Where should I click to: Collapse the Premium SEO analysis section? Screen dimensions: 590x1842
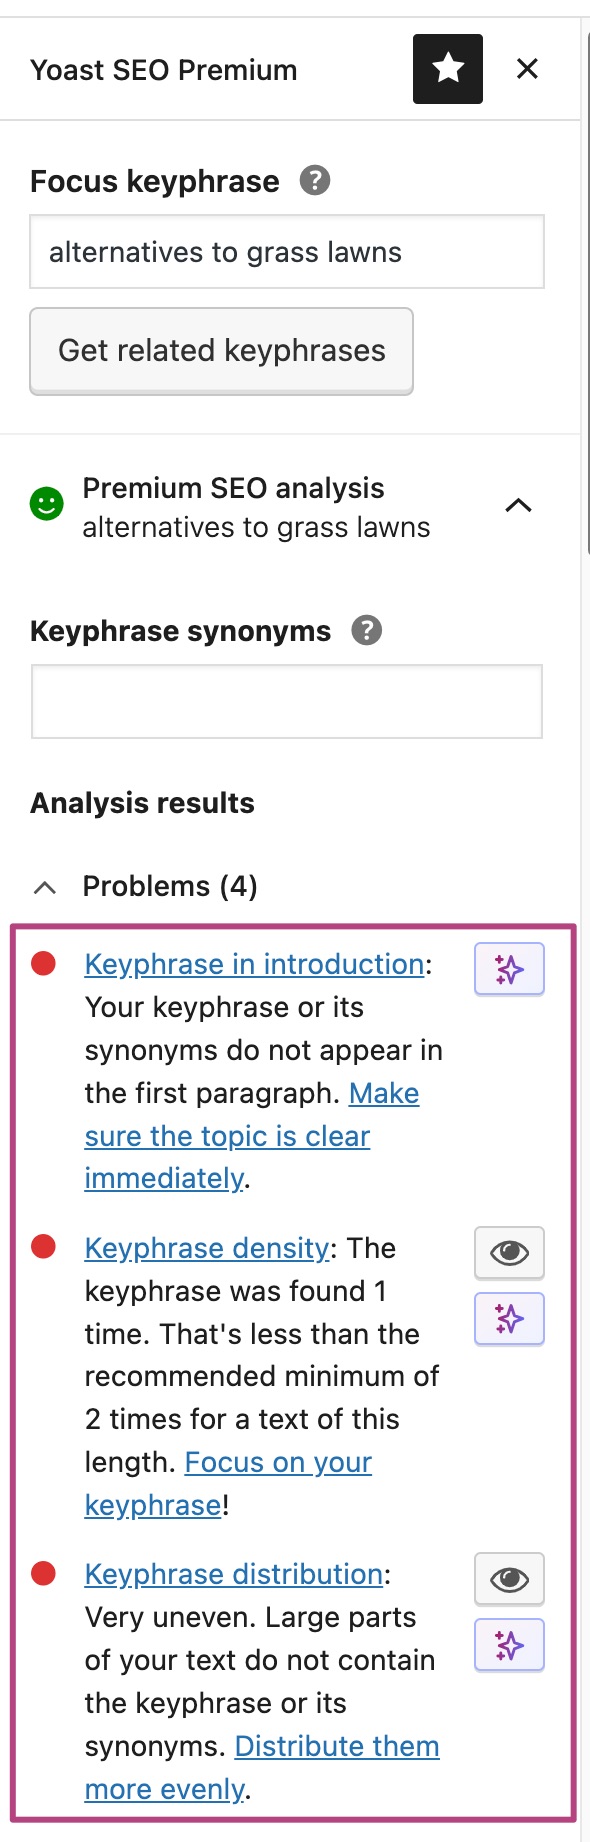click(x=518, y=506)
